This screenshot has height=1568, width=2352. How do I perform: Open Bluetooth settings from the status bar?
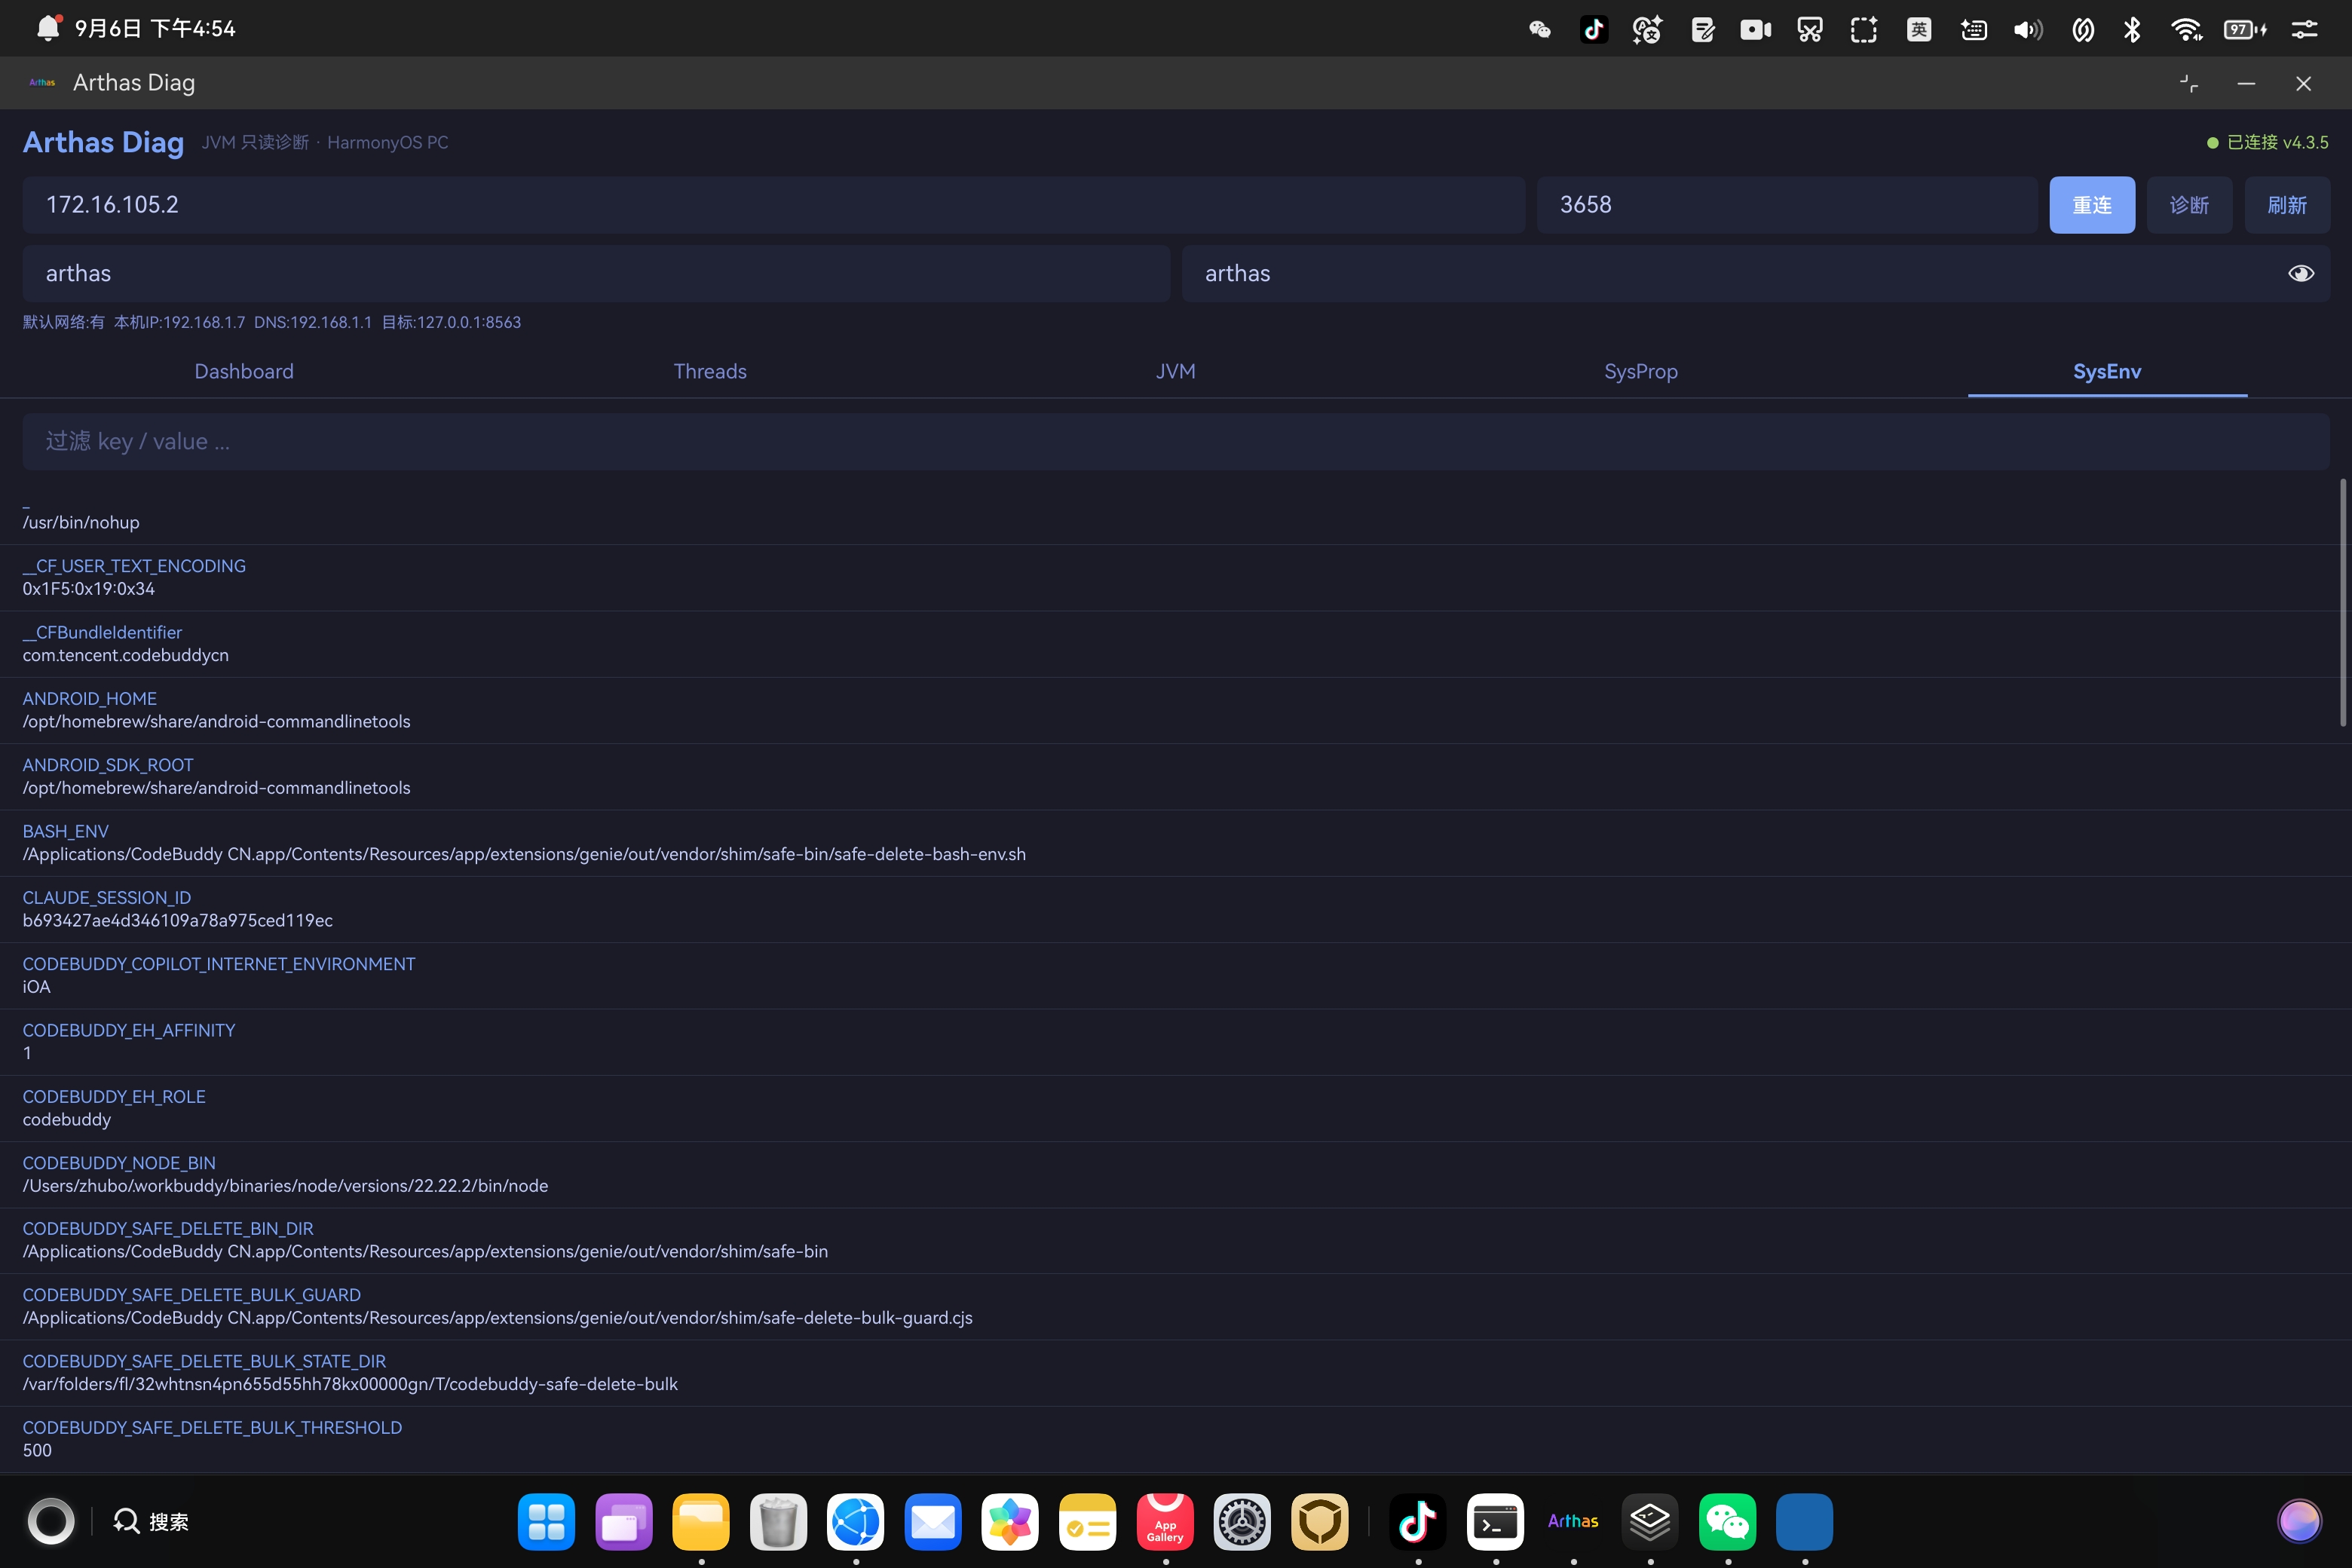click(2132, 29)
